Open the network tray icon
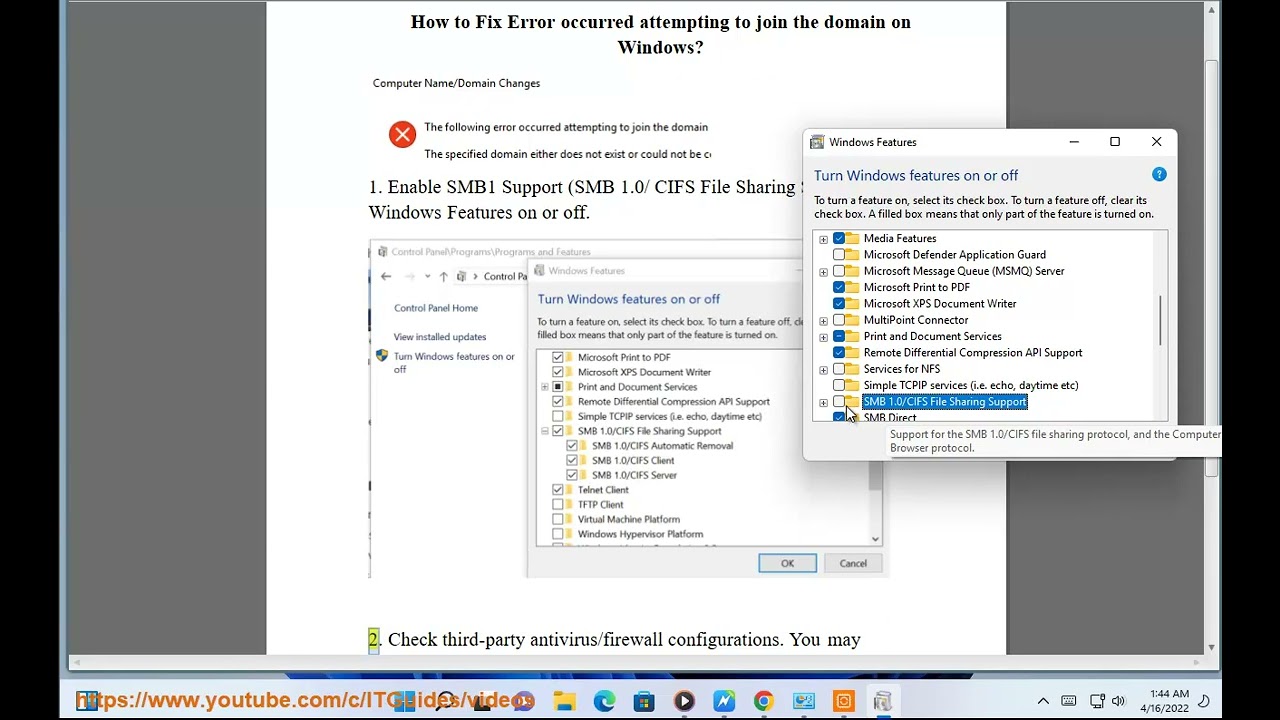 pyautogui.click(x=1097, y=701)
